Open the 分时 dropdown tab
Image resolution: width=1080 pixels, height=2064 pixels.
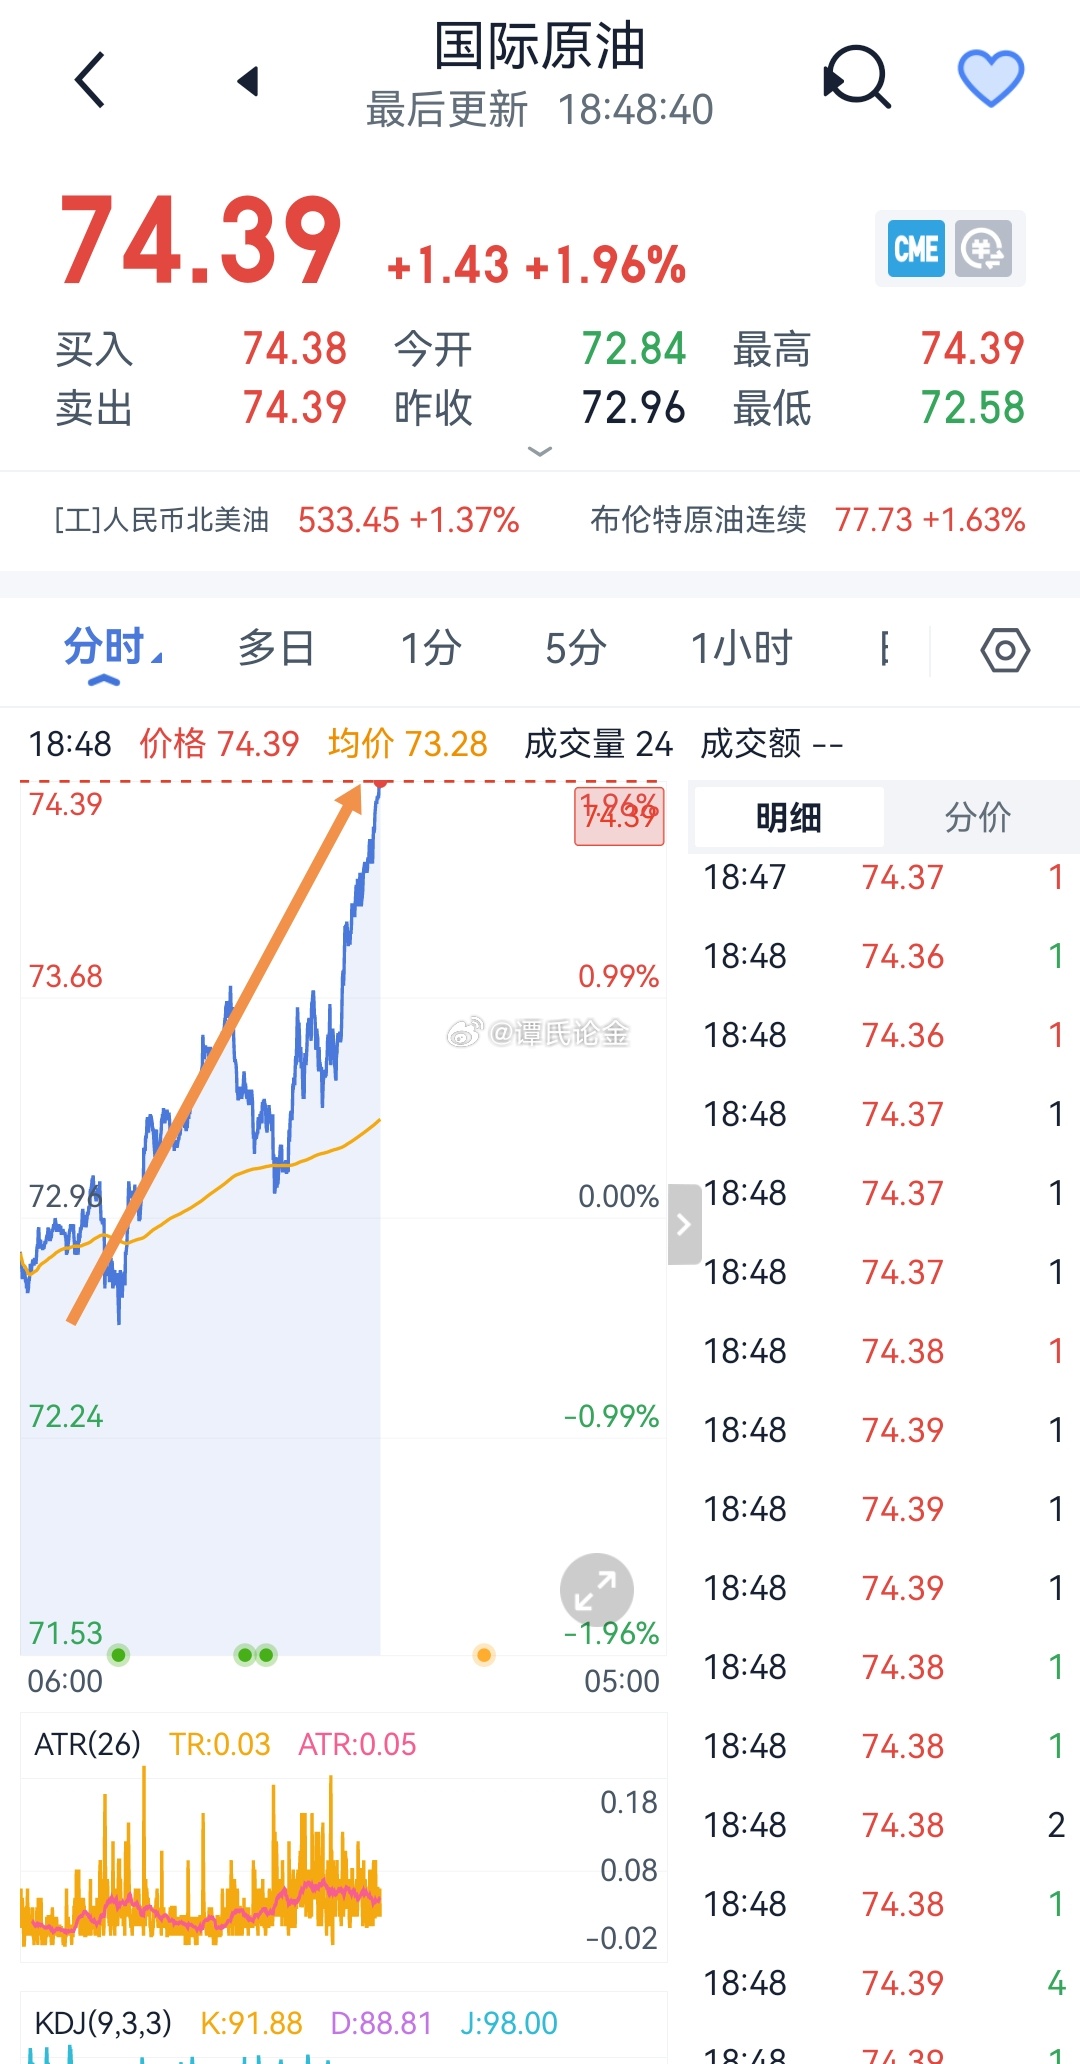pyautogui.click(x=111, y=648)
